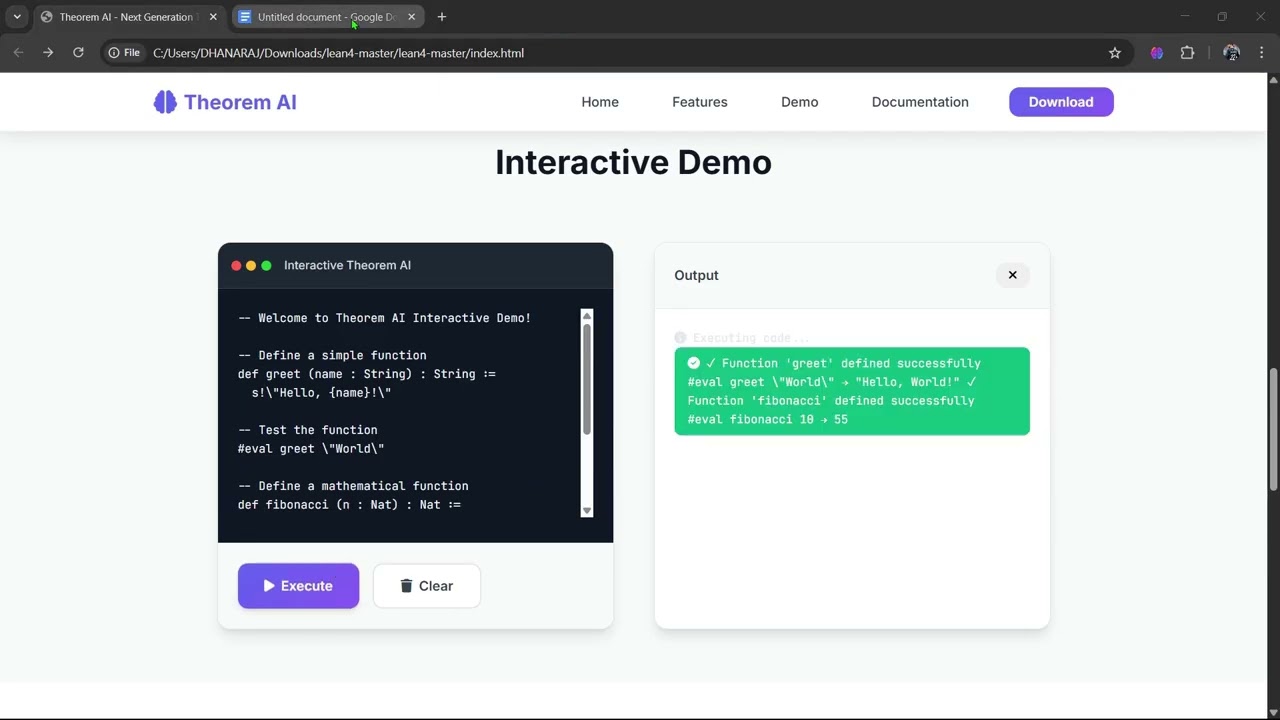Click the page scrollbar down arrow
Screen dimensions: 1280x720
pos(1273,712)
